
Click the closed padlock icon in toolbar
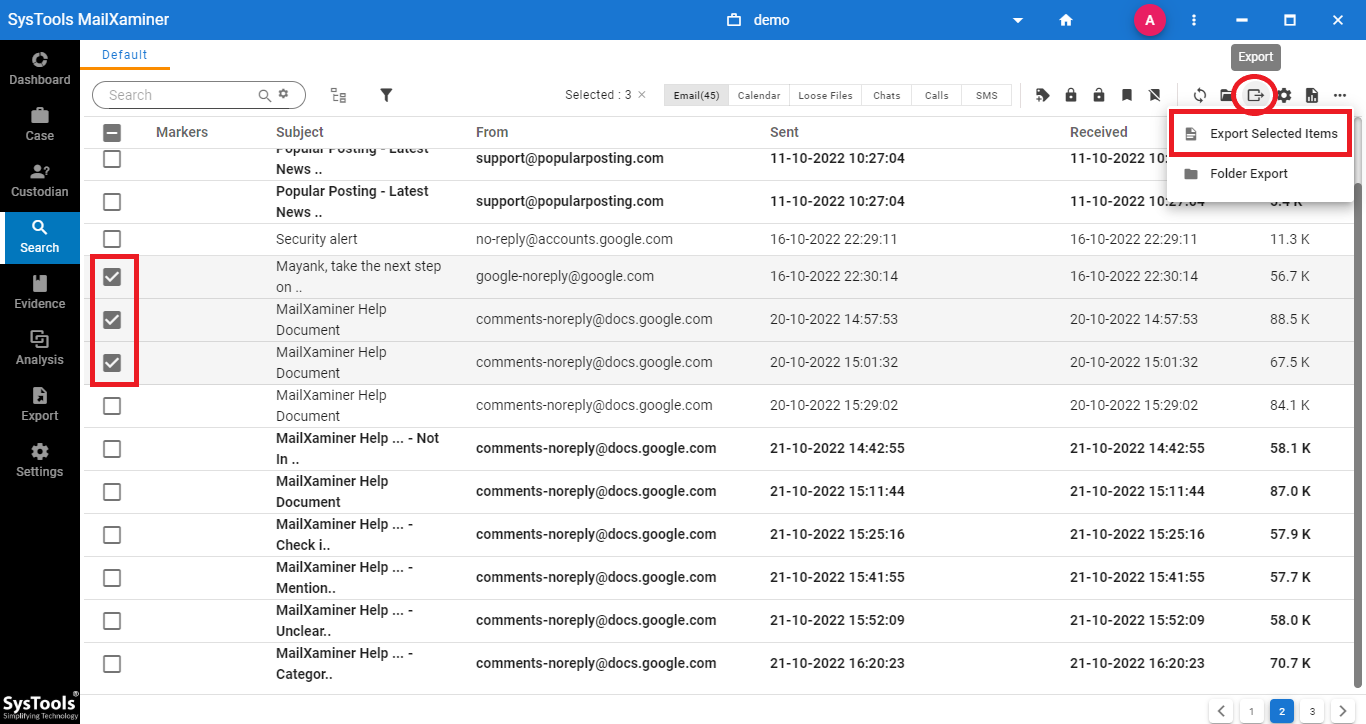(x=1071, y=95)
